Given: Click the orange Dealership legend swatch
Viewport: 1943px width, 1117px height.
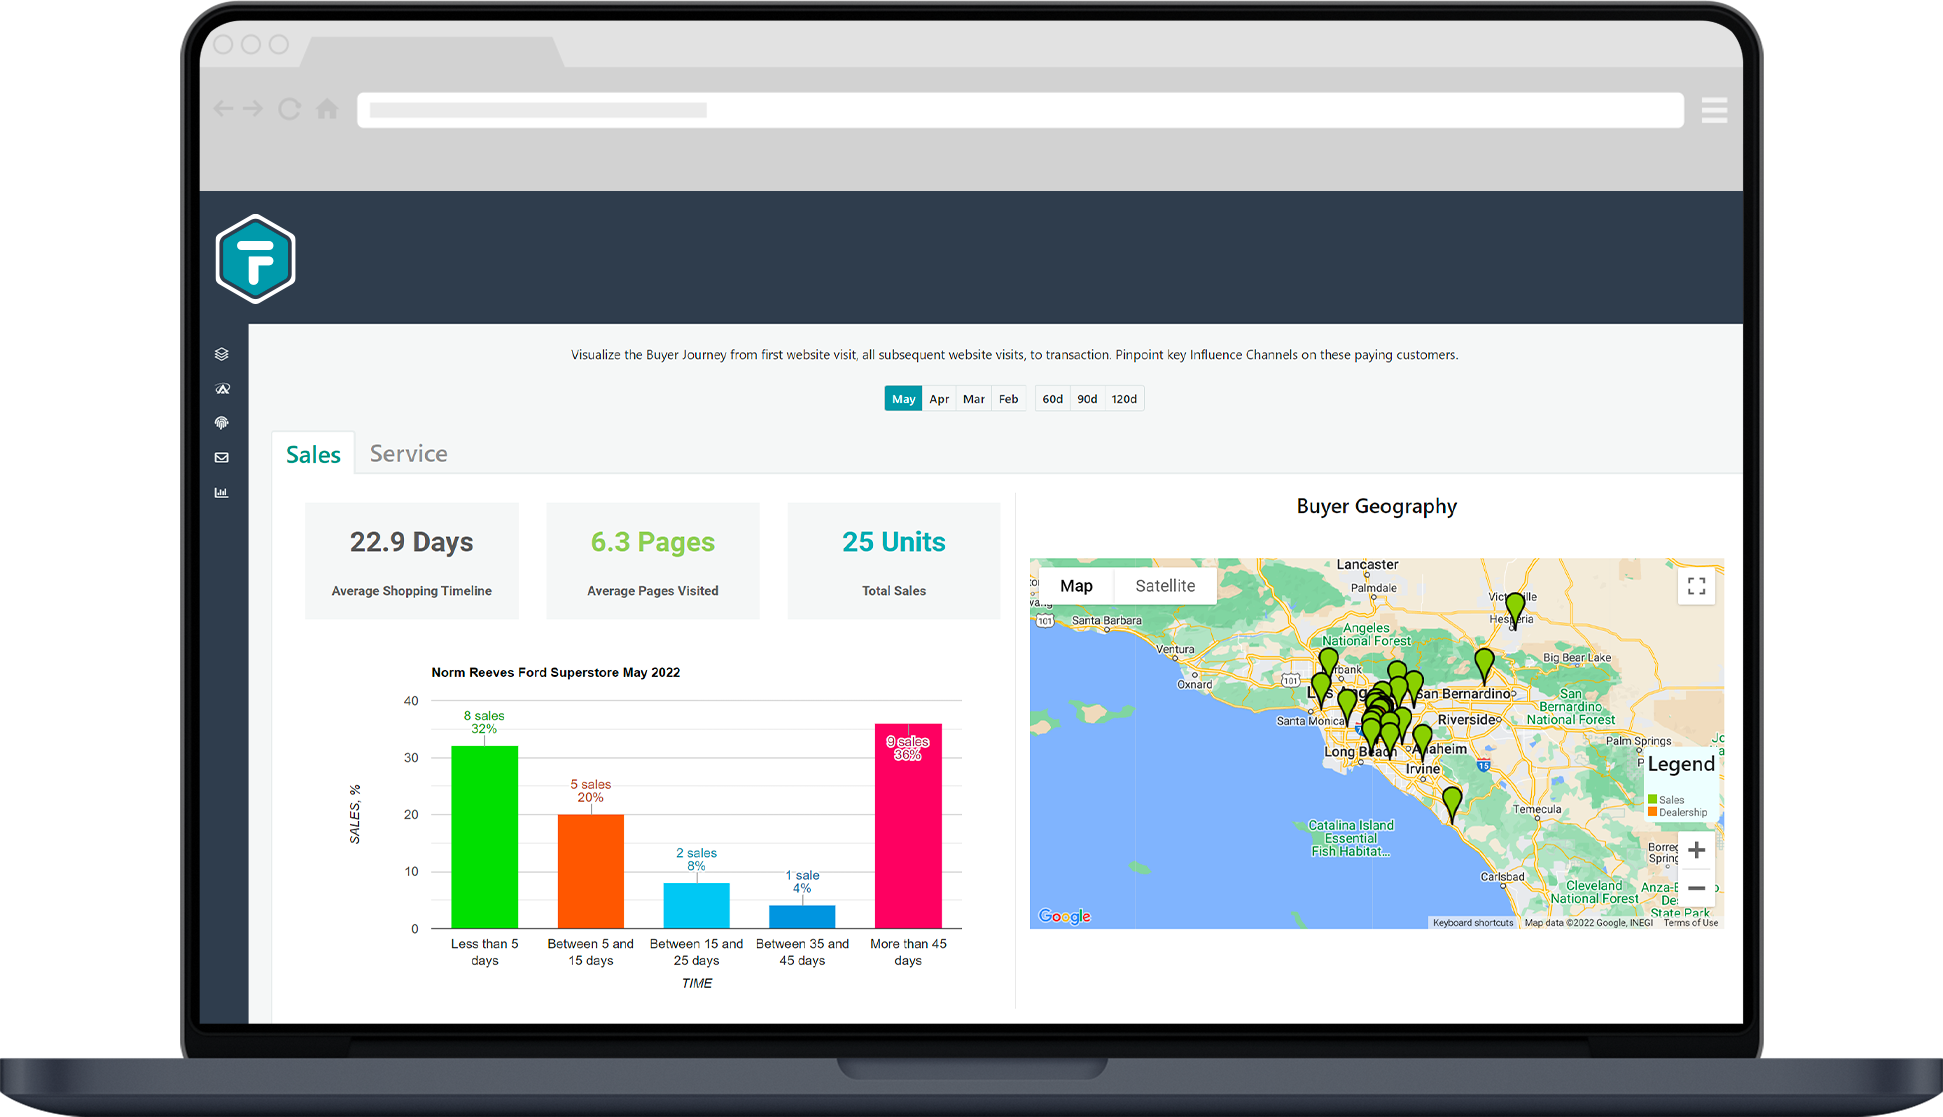Looking at the screenshot, I should point(1652,811).
